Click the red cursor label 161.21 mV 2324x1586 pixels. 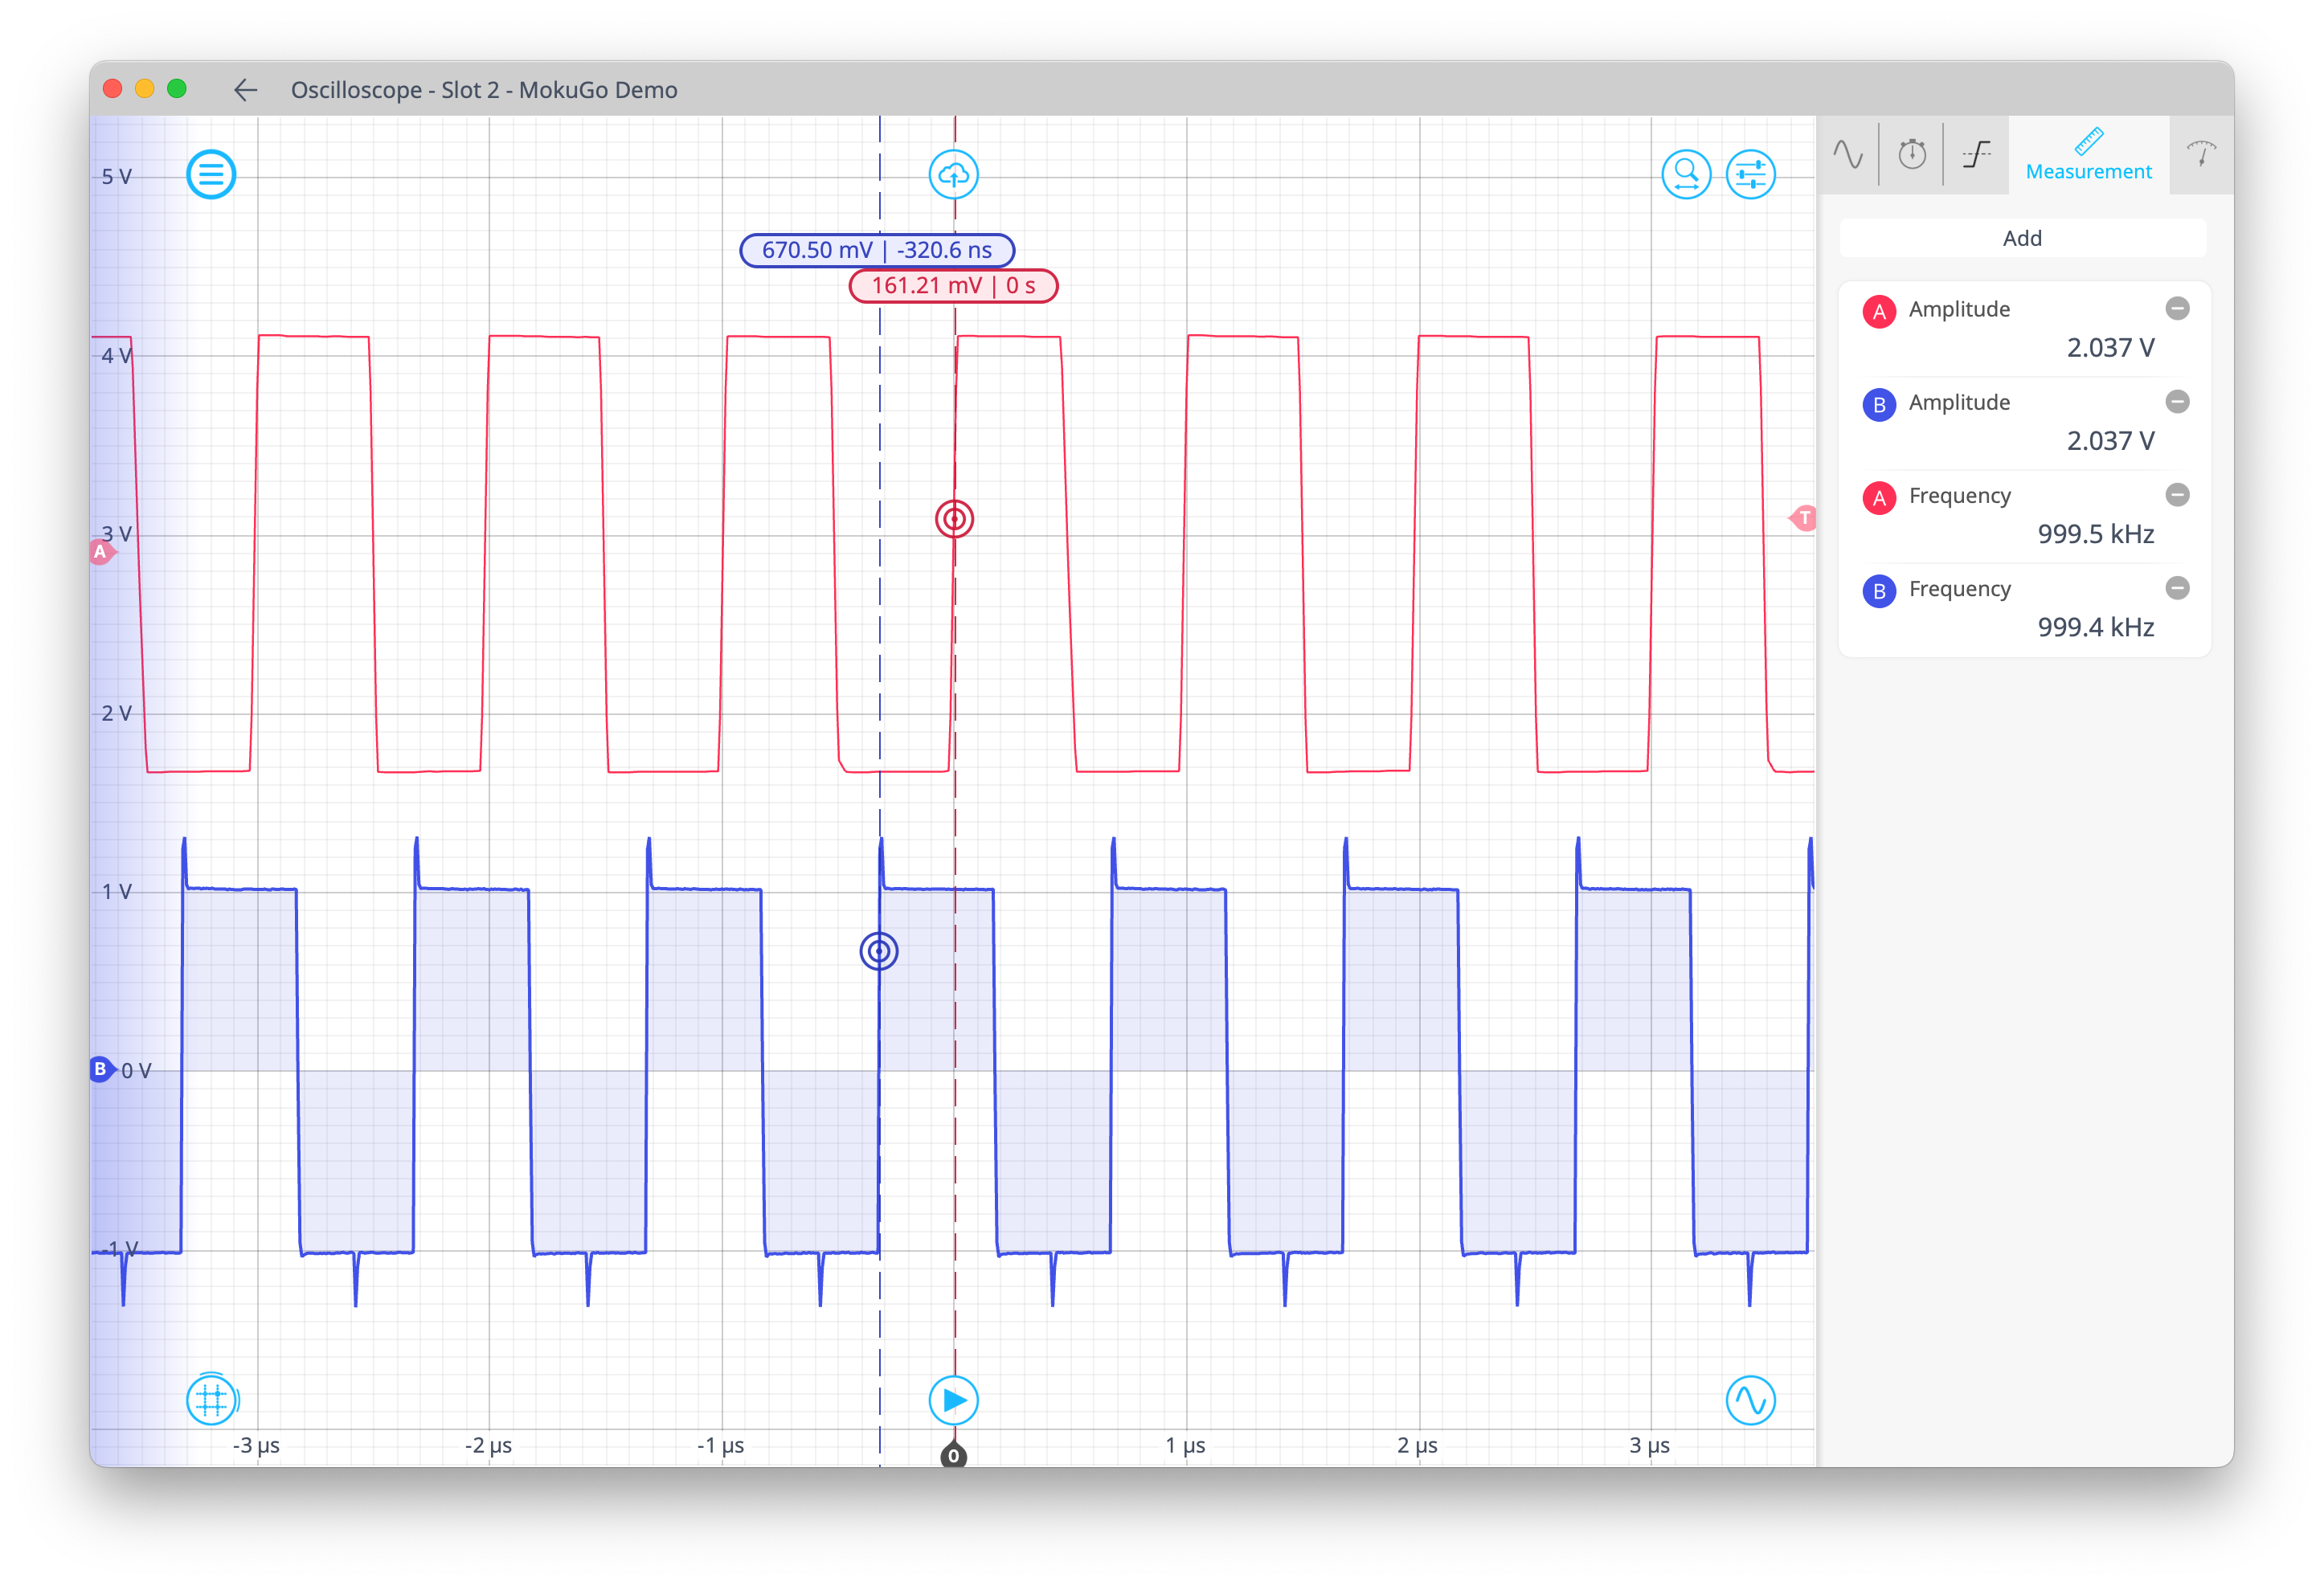click(953, 286)
